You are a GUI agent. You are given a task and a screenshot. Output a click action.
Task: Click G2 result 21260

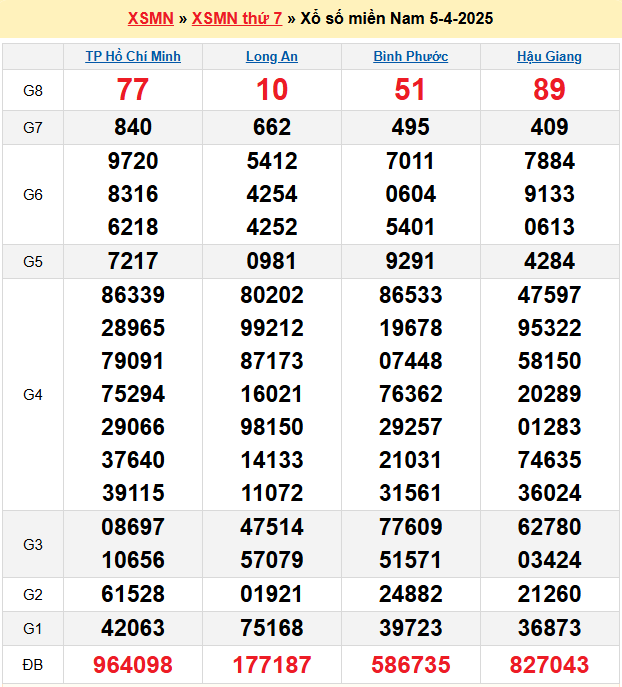[549, 594]
